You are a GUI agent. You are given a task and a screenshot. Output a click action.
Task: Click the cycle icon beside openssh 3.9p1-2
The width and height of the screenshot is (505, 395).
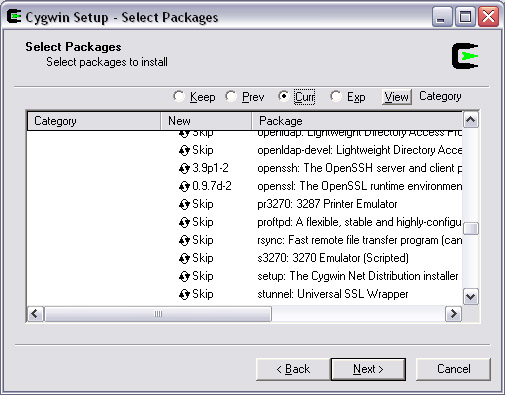point(184,169)
